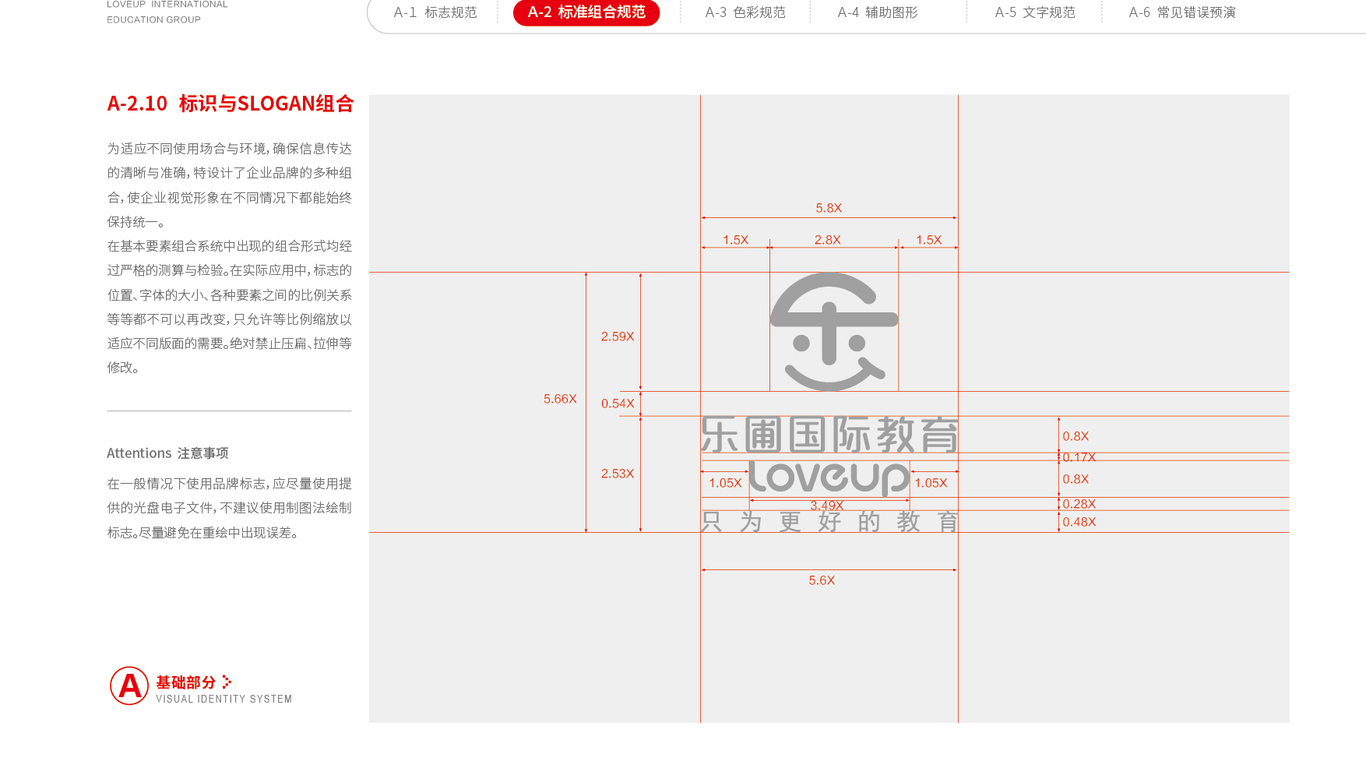Click the 2.53X height label

point(617,473)
